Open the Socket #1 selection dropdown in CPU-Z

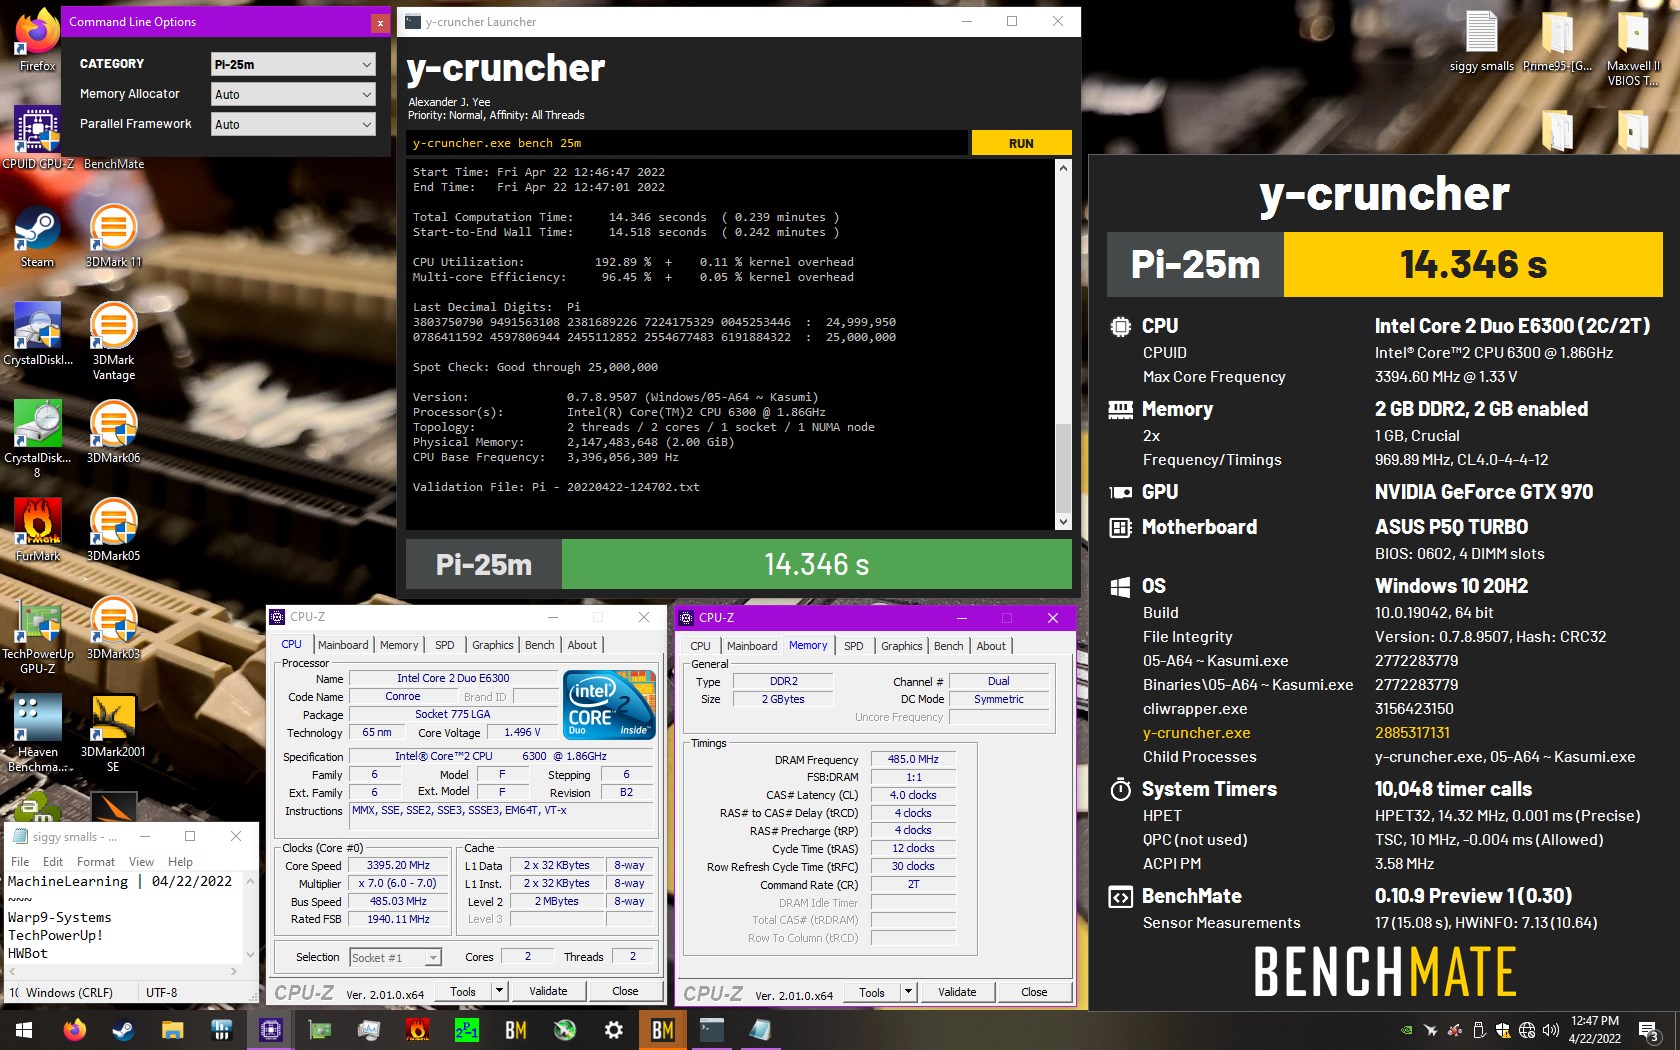(x=395, y=957)
